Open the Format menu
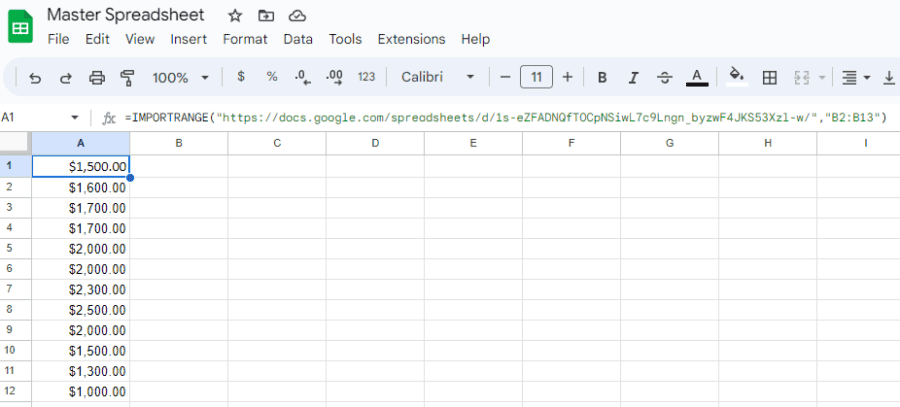900x407 pixels. (245, 39)
